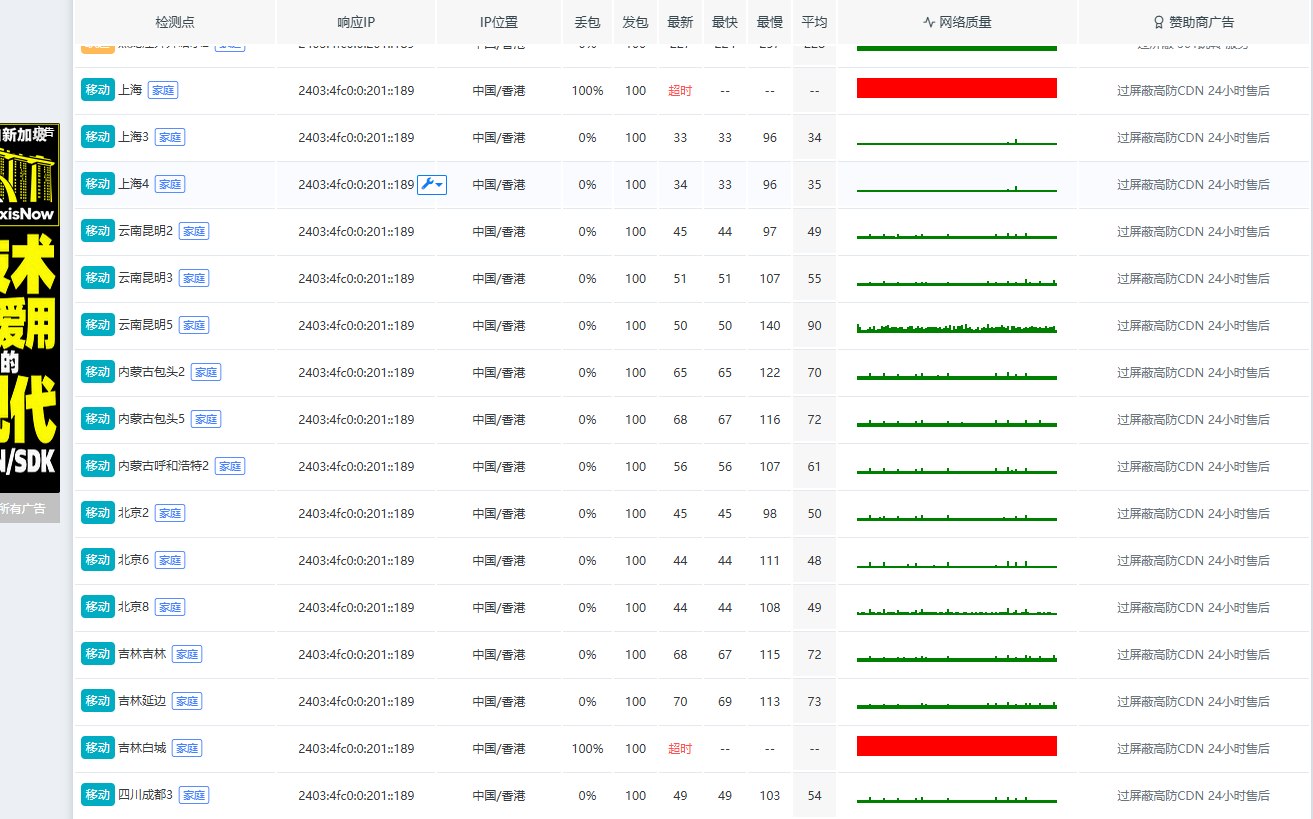This screenshot has height=819, width=1313.
Task: Click the 网络质量 pulse icon in the header
Action: tap(929, 21)
